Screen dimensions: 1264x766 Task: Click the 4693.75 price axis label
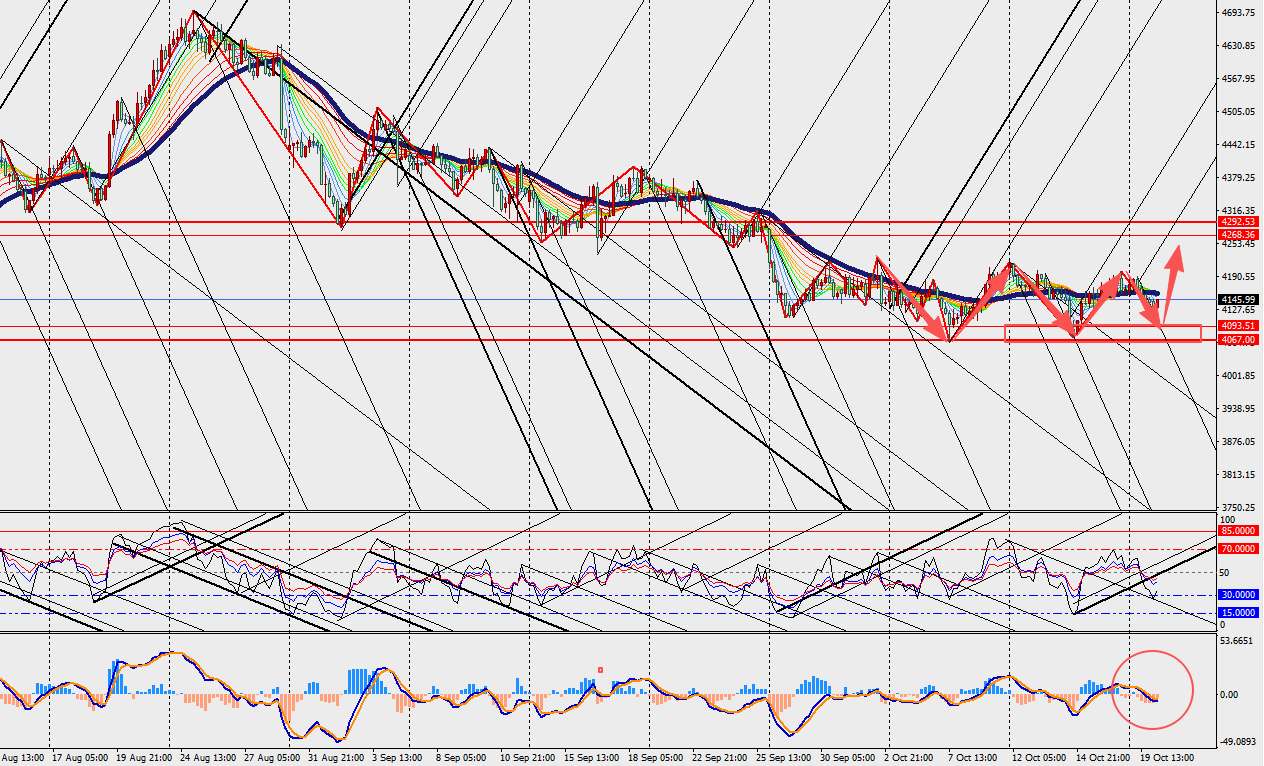[1237, 13]
